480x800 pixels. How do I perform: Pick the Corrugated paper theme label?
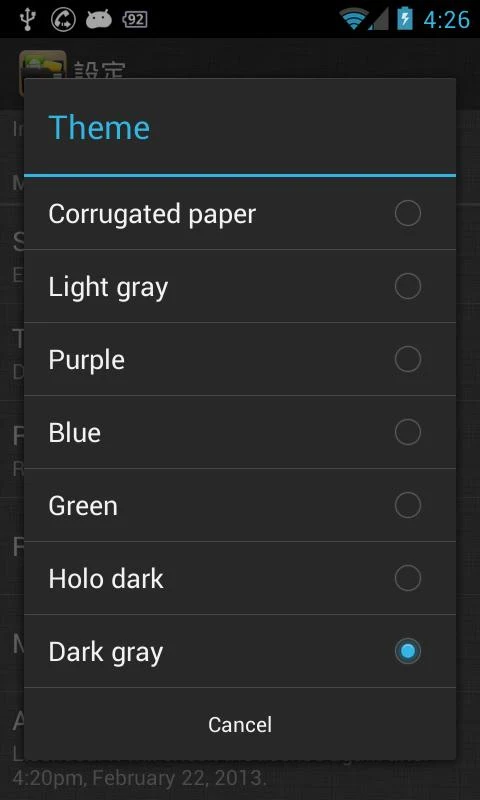click(152, 214)
